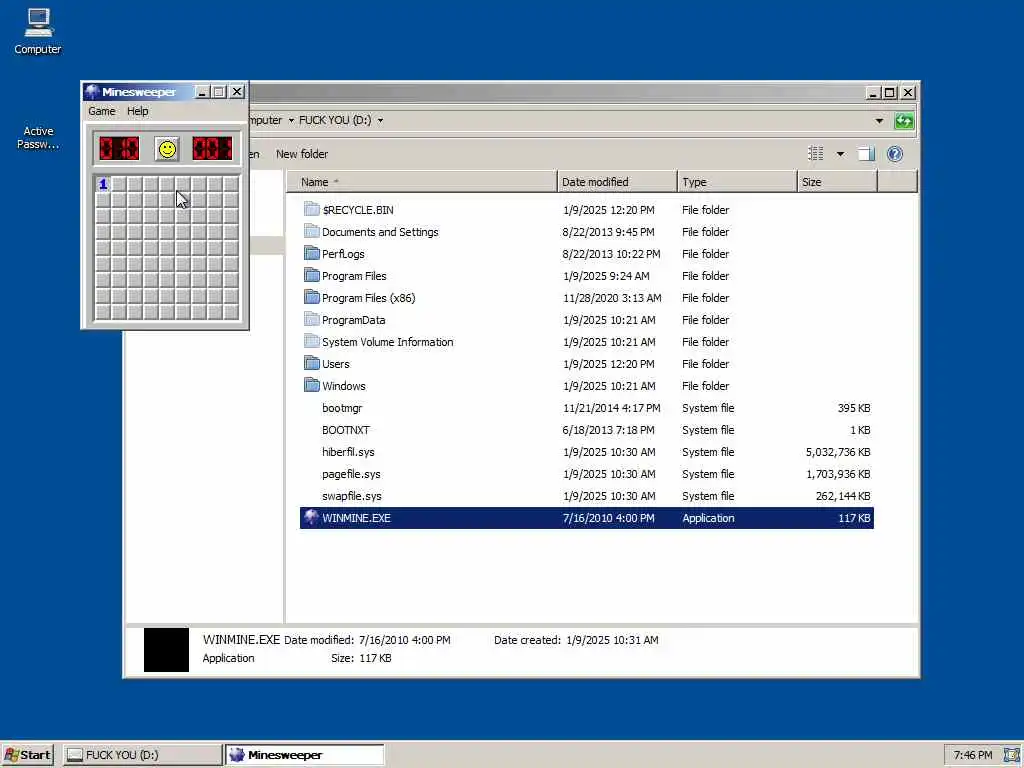Select the bootmgr file name
Viewport: 1024px width, 768px height.
342,408
